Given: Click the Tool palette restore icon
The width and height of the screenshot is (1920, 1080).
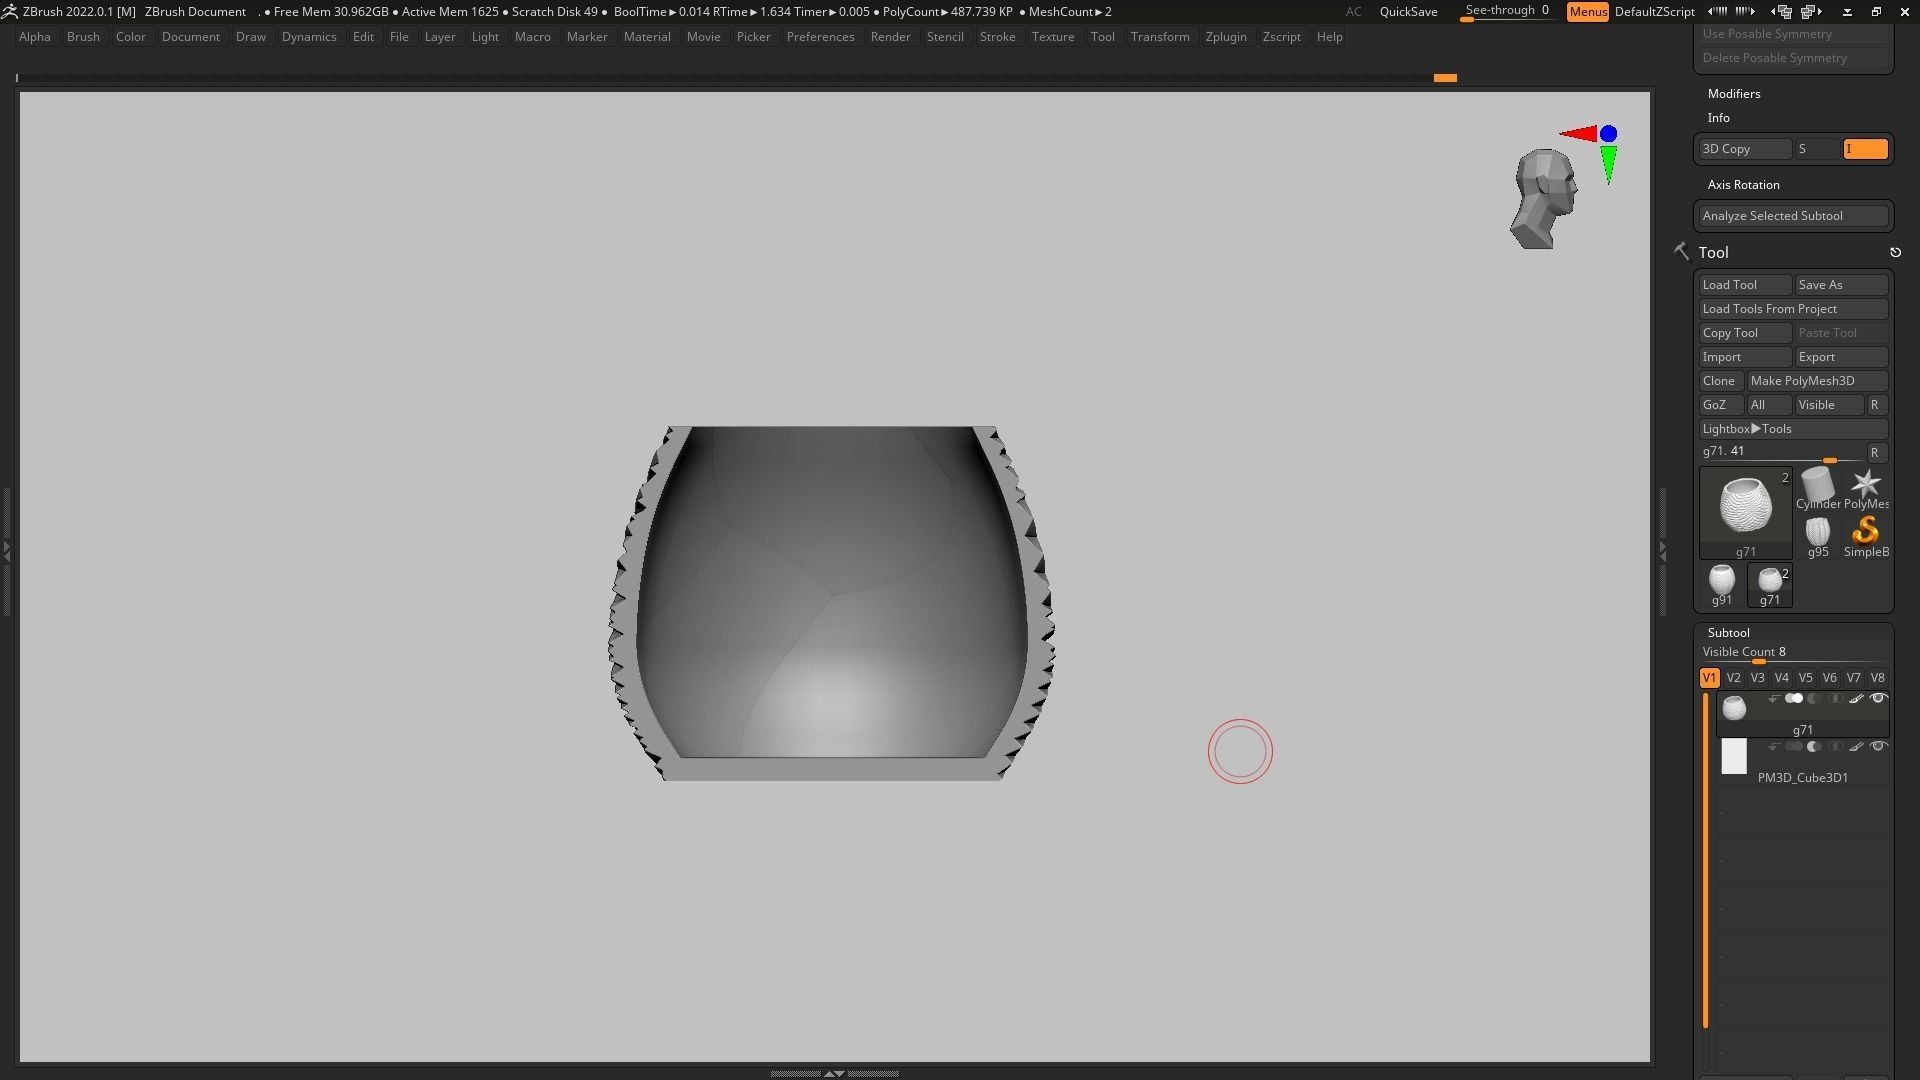Looking at the screenshot, I should (1895, 253).
